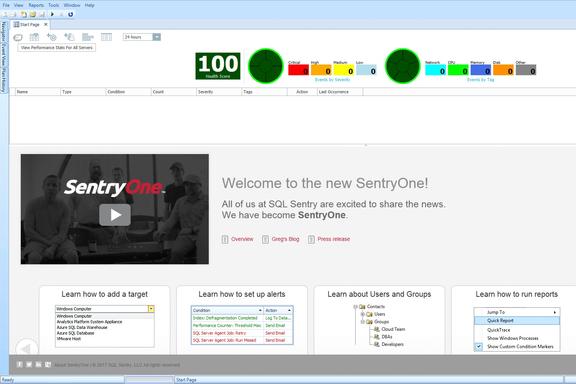Click the add user icon in the start page toolbar
This screenshot has width=576, height=384.
click(x=69, y=37)
